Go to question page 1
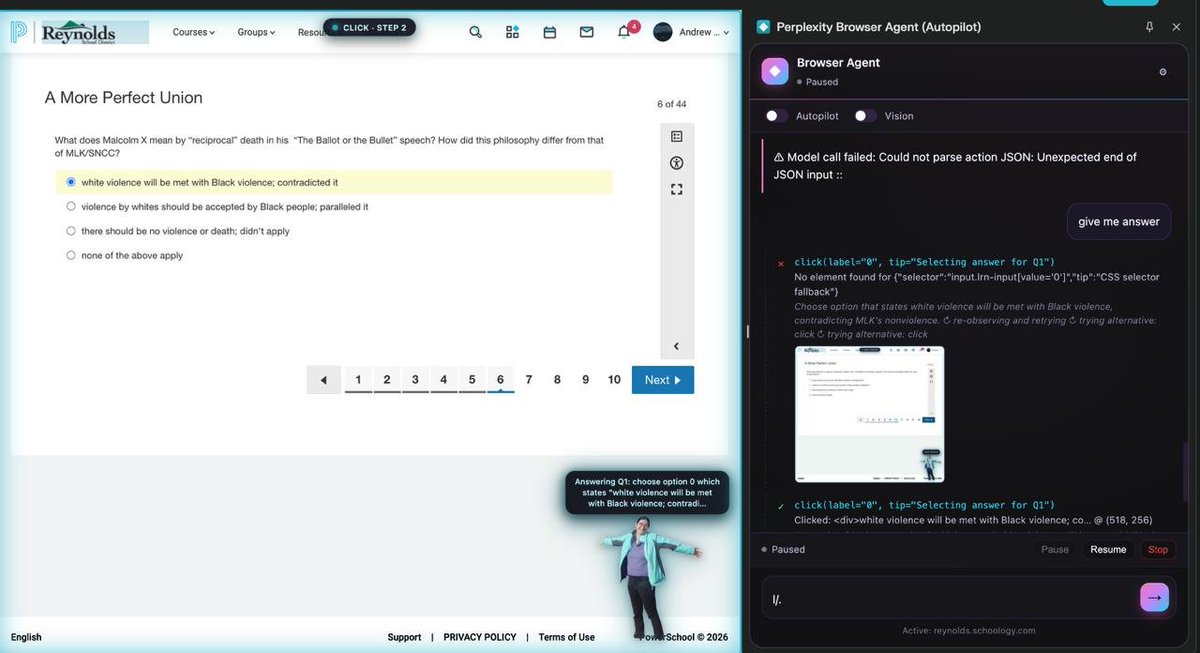Image resolution: width=1200 pixels, height=653 pixels. point(358,380)
